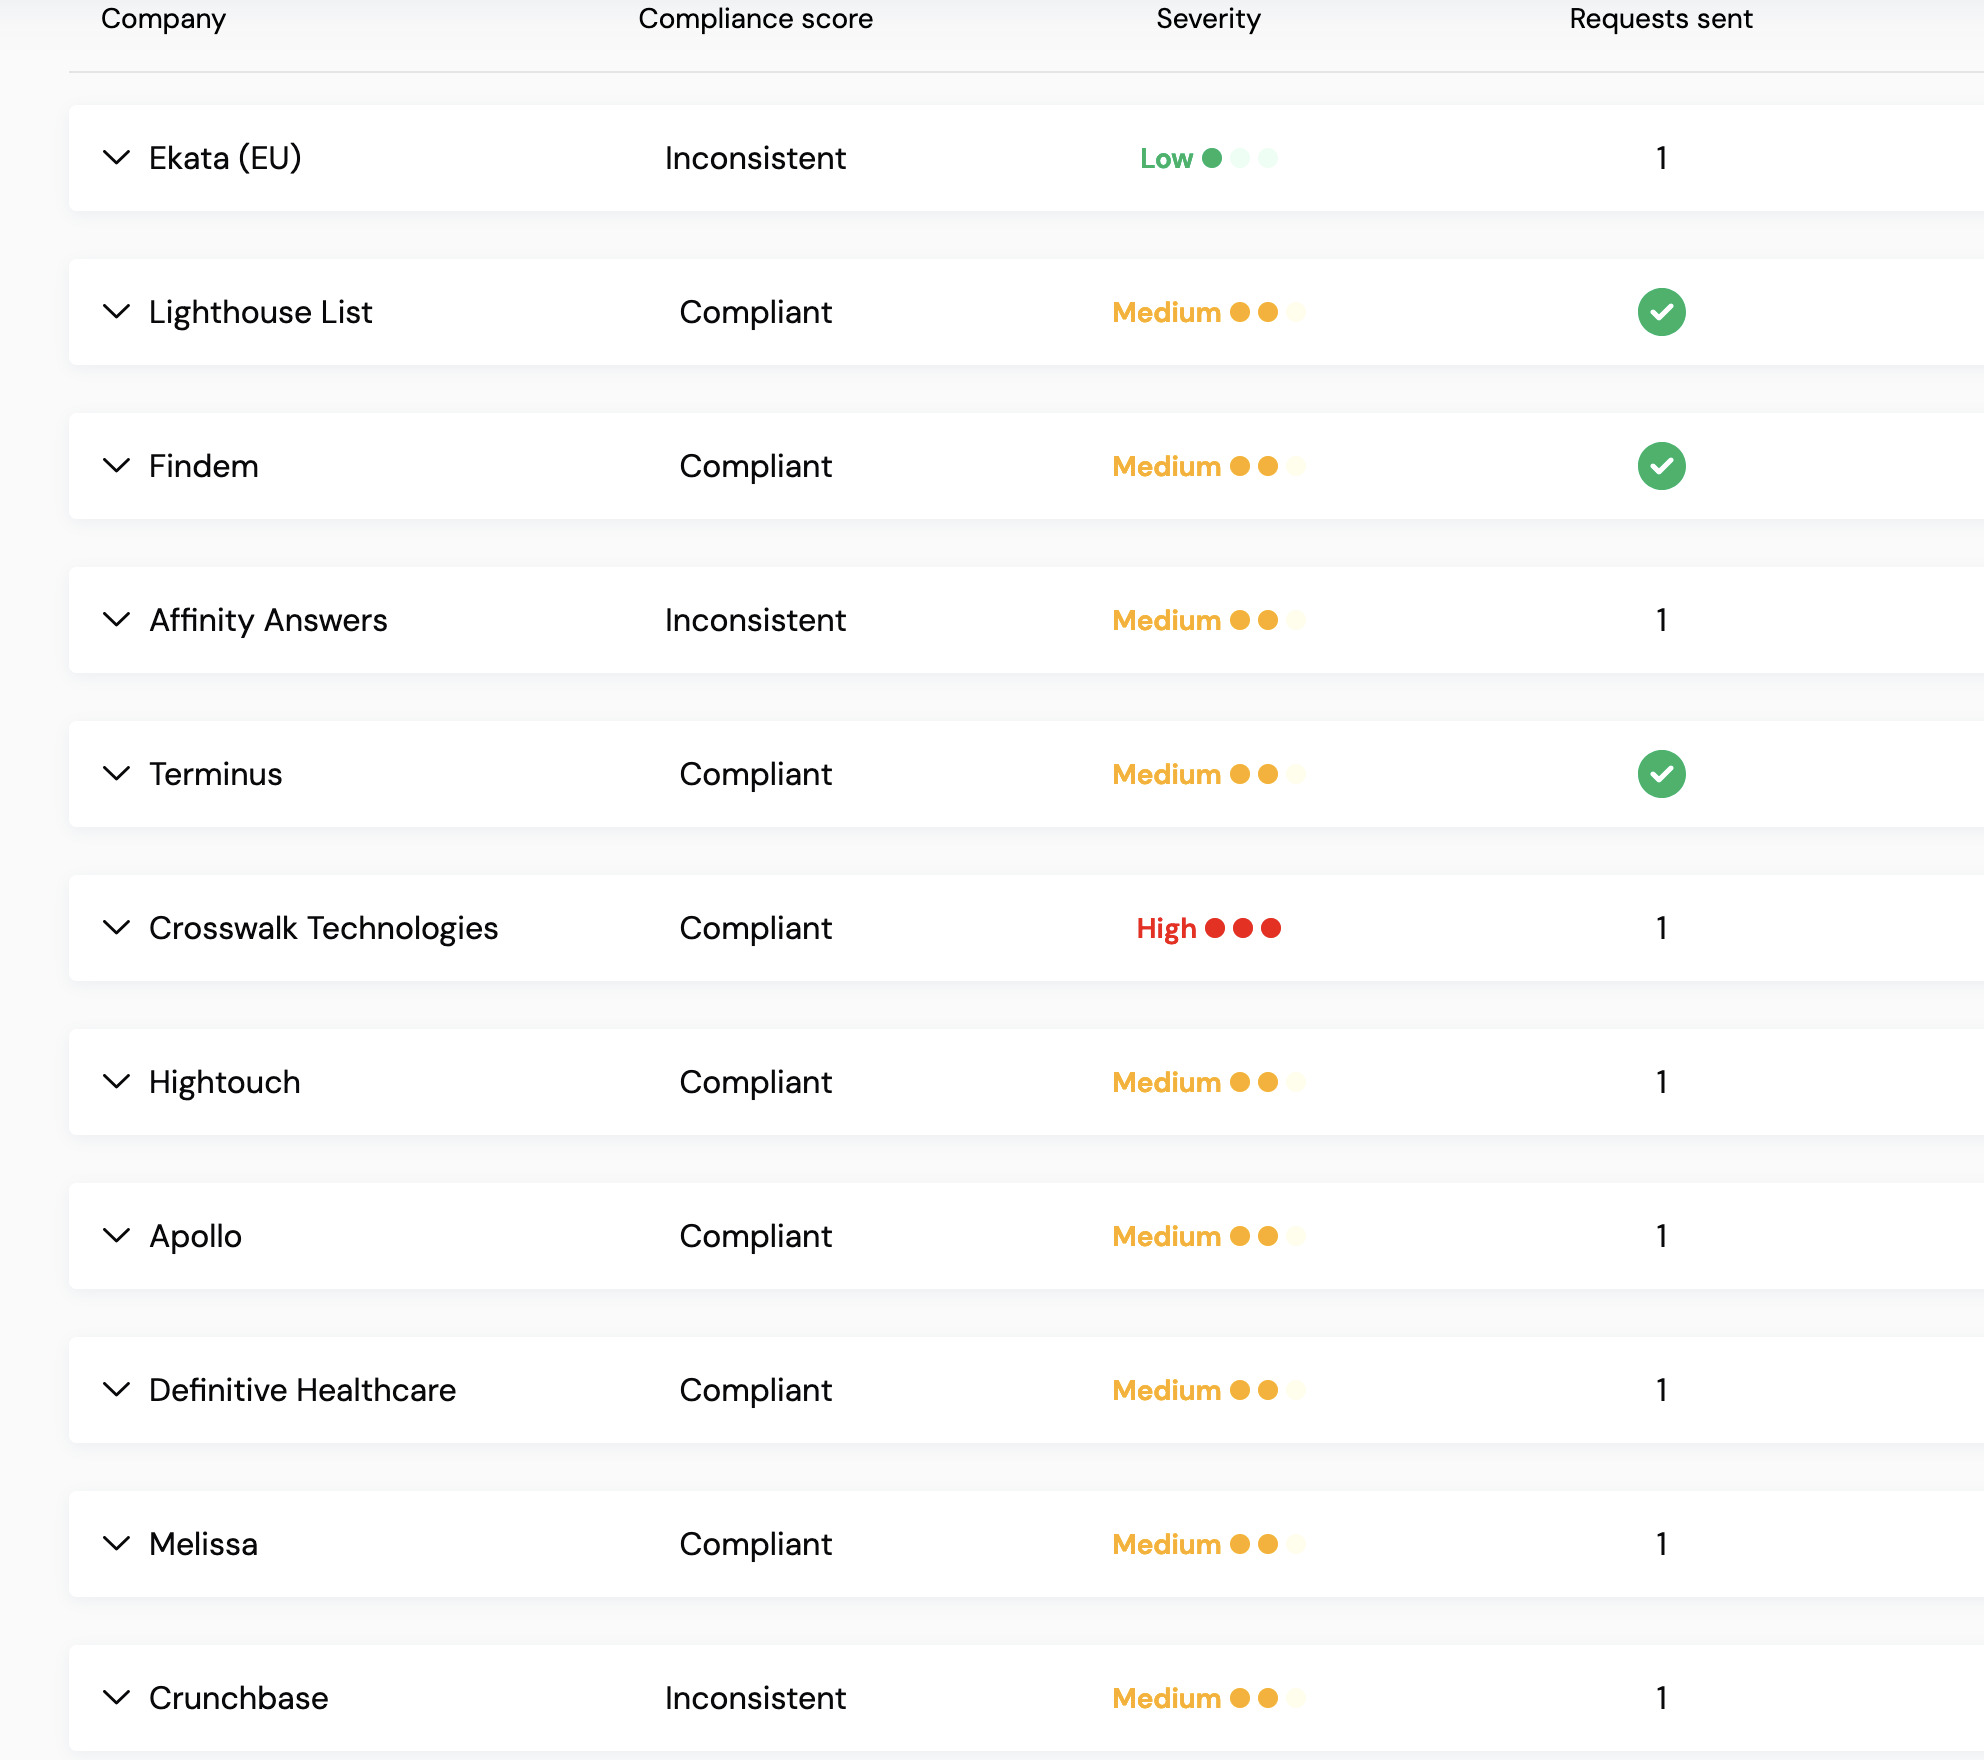This screenshot has width=1984, height=1760.
Task: Sort by the Requests sent header
Action: pos(1661,19)
